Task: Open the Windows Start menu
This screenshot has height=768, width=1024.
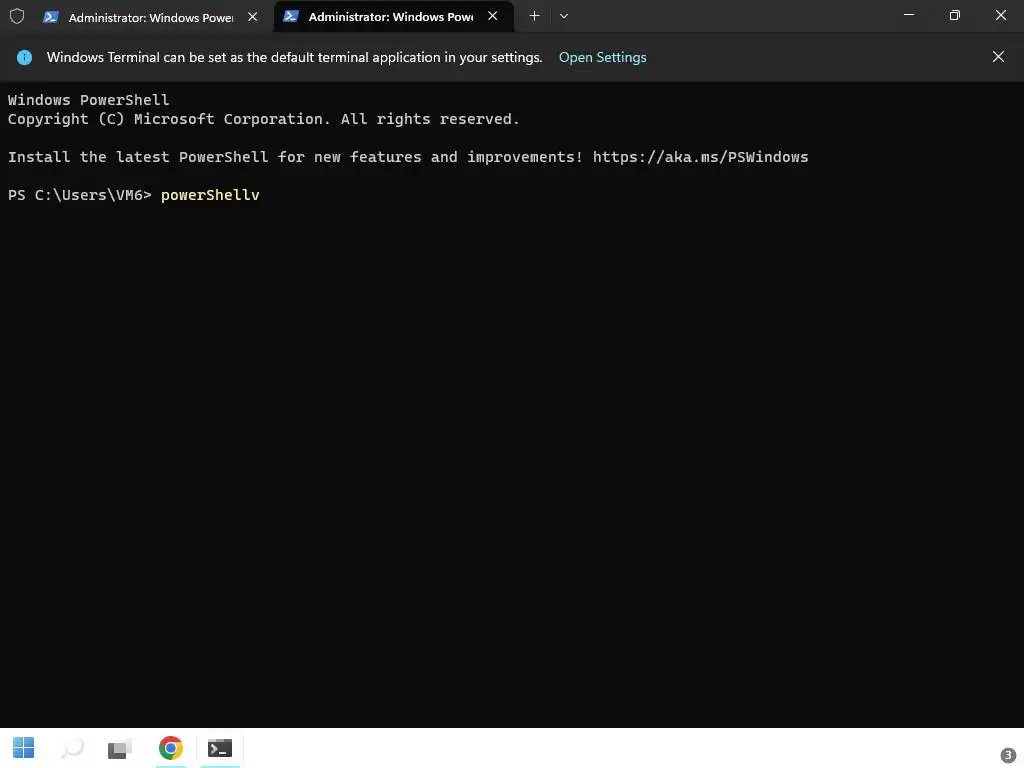Action: 24,748
